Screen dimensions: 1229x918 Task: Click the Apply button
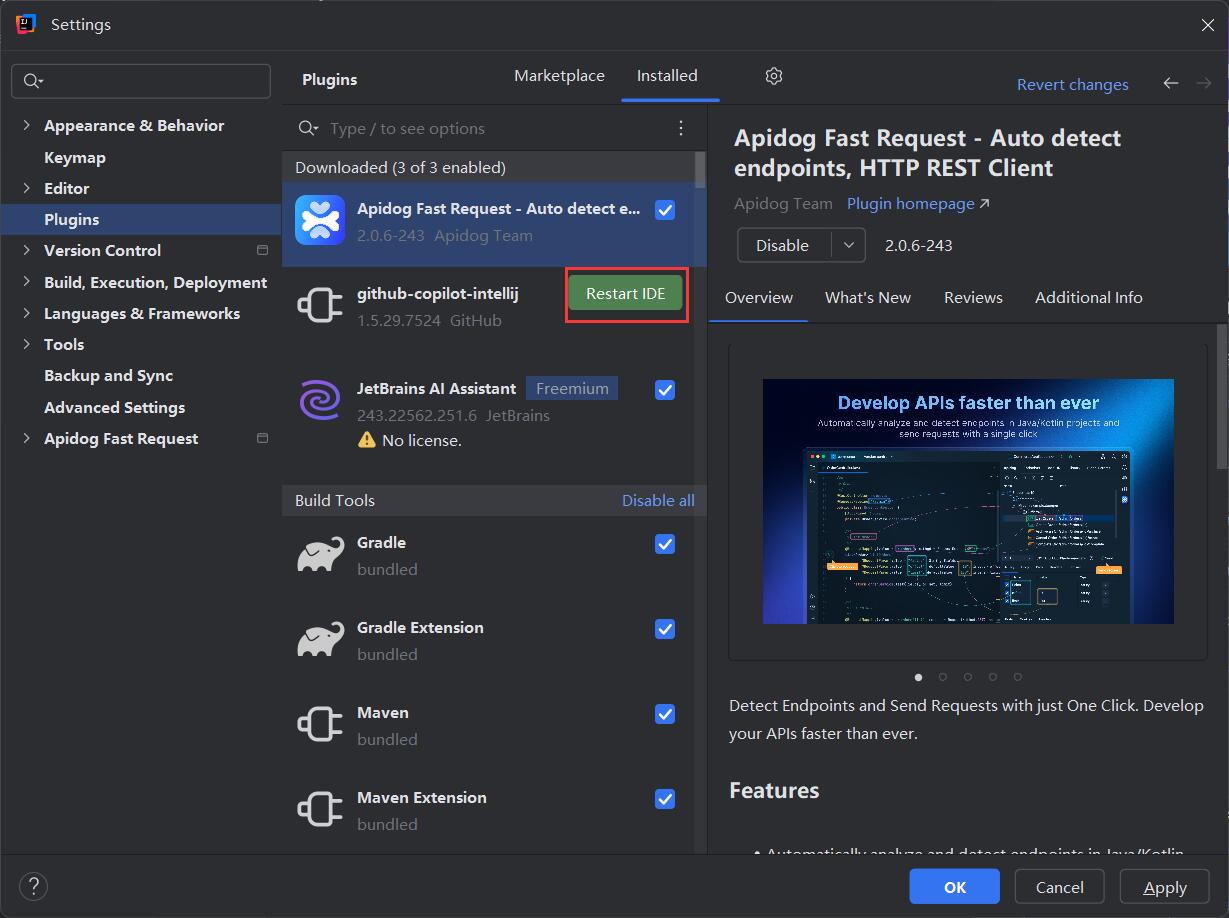(1165, 887)
